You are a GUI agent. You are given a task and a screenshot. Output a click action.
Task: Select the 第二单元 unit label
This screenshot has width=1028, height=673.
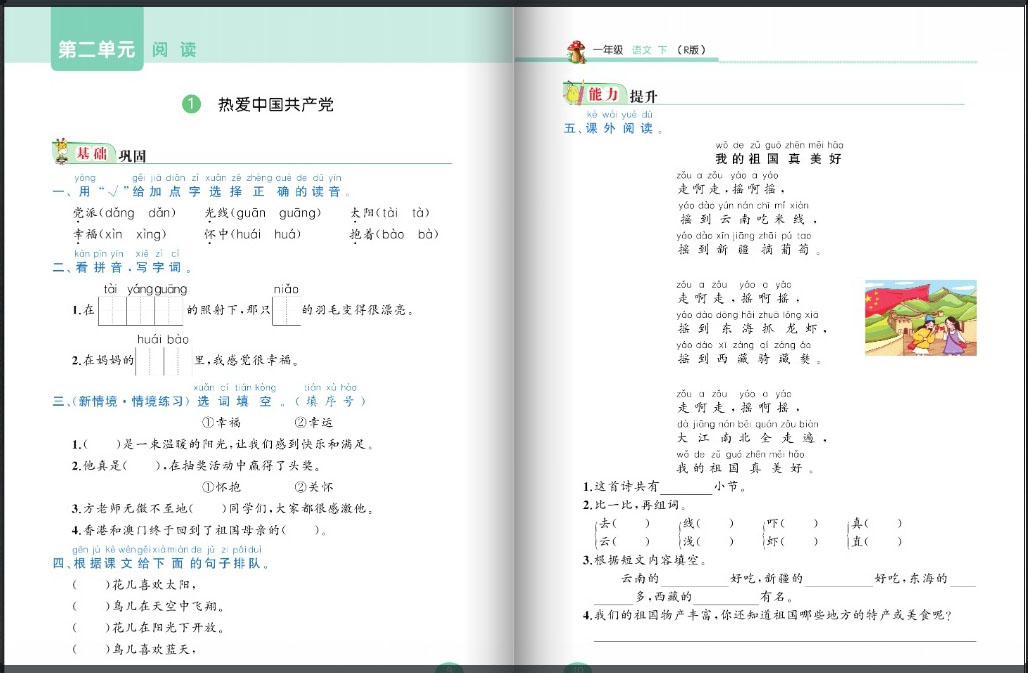96,49
